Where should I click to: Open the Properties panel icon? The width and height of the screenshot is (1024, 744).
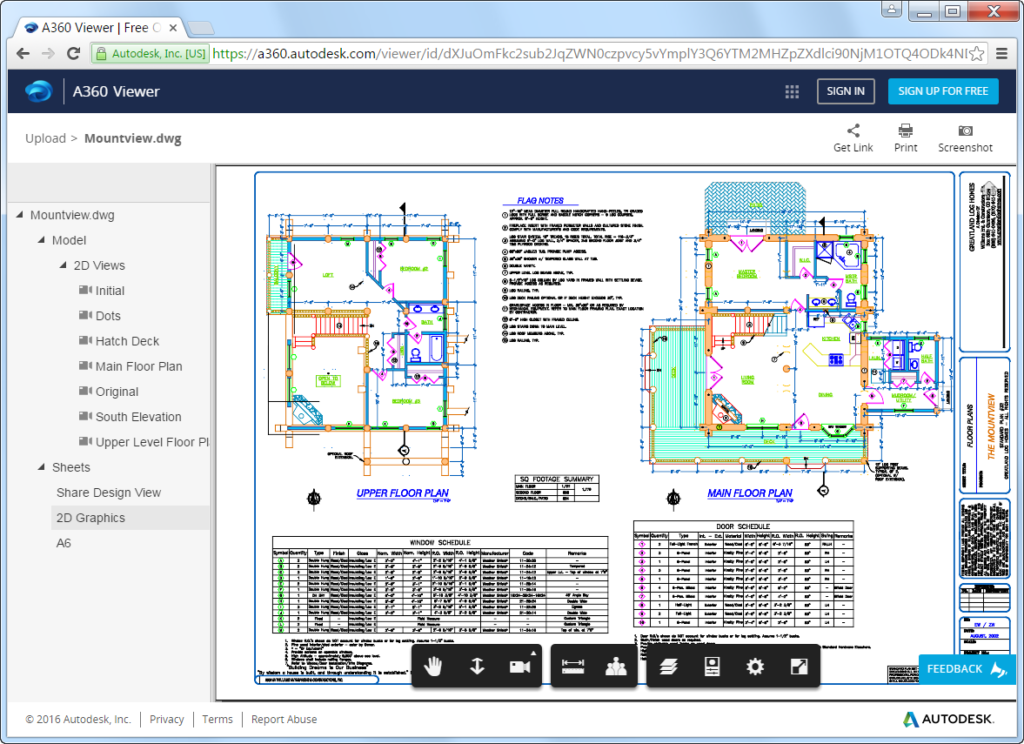point(712,666)
